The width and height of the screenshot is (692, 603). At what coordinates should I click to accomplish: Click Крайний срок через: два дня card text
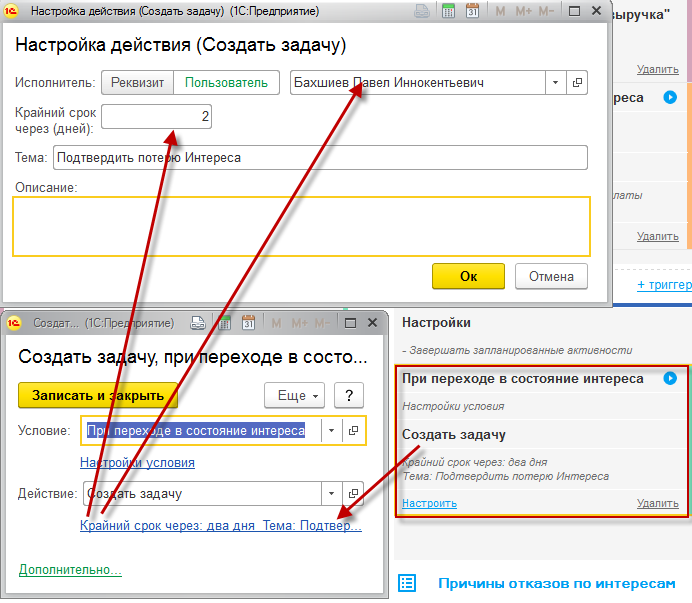(475, 462)
